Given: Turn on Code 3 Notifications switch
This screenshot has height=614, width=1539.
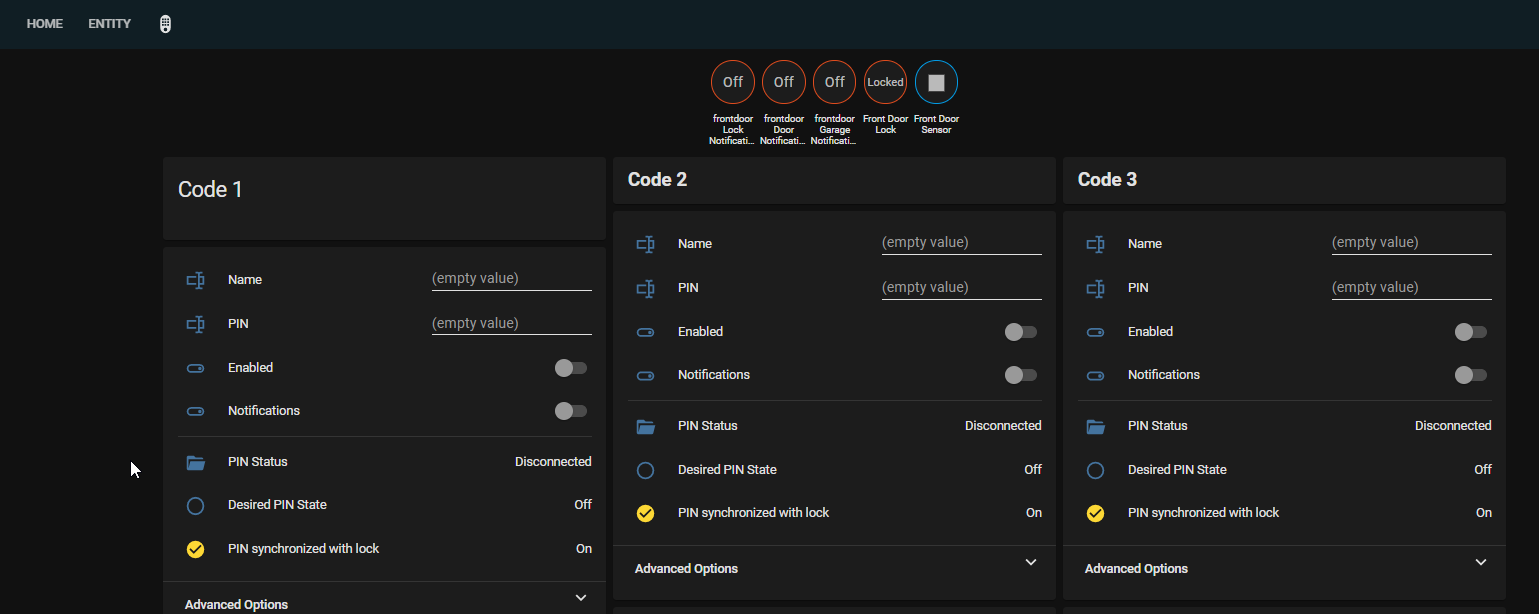Looking at the screenshot, I should click(x=1471, y=375).
